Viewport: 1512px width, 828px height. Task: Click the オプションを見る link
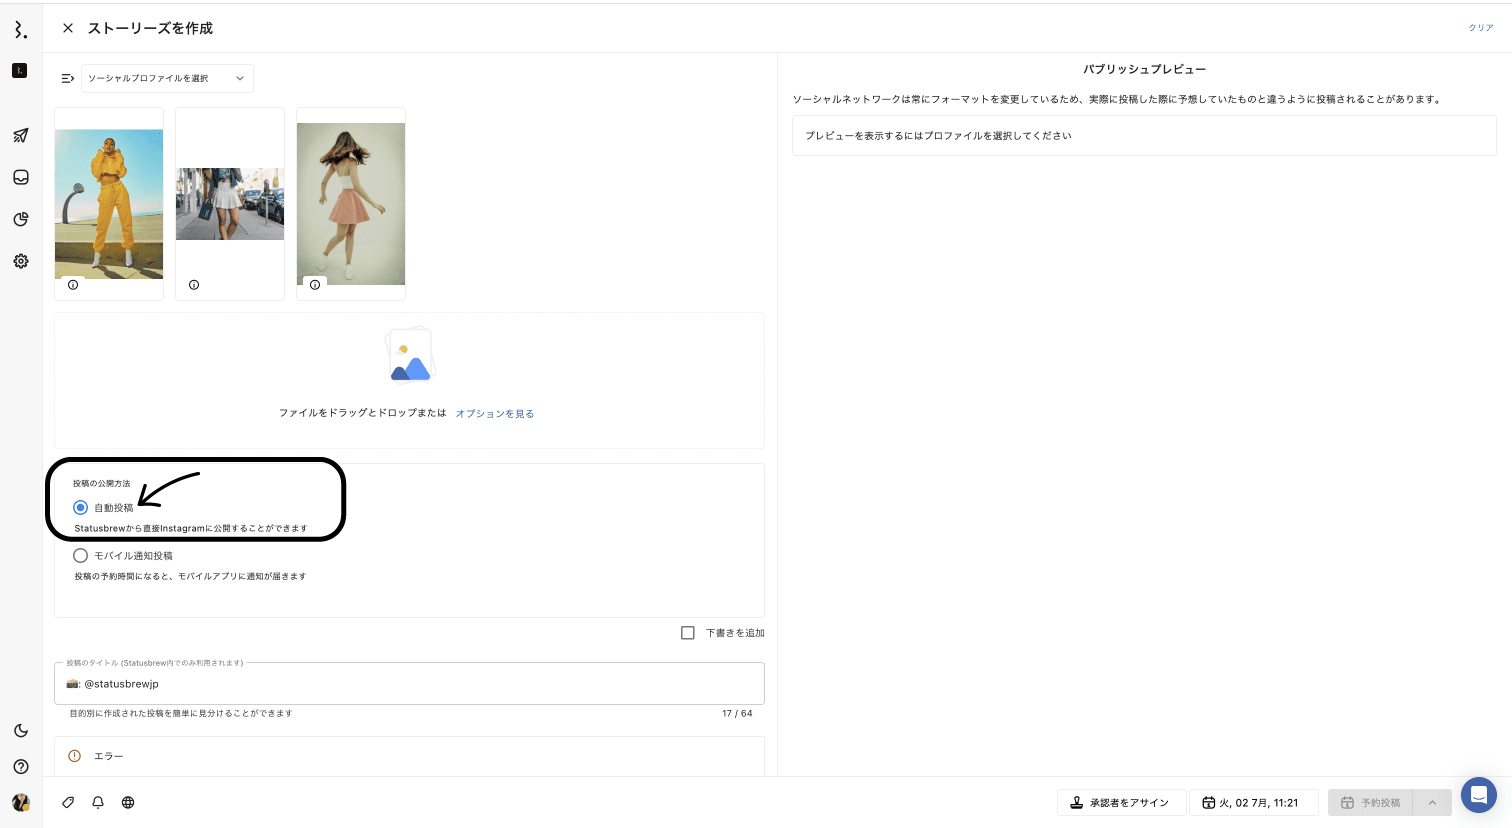pos(494,414)
